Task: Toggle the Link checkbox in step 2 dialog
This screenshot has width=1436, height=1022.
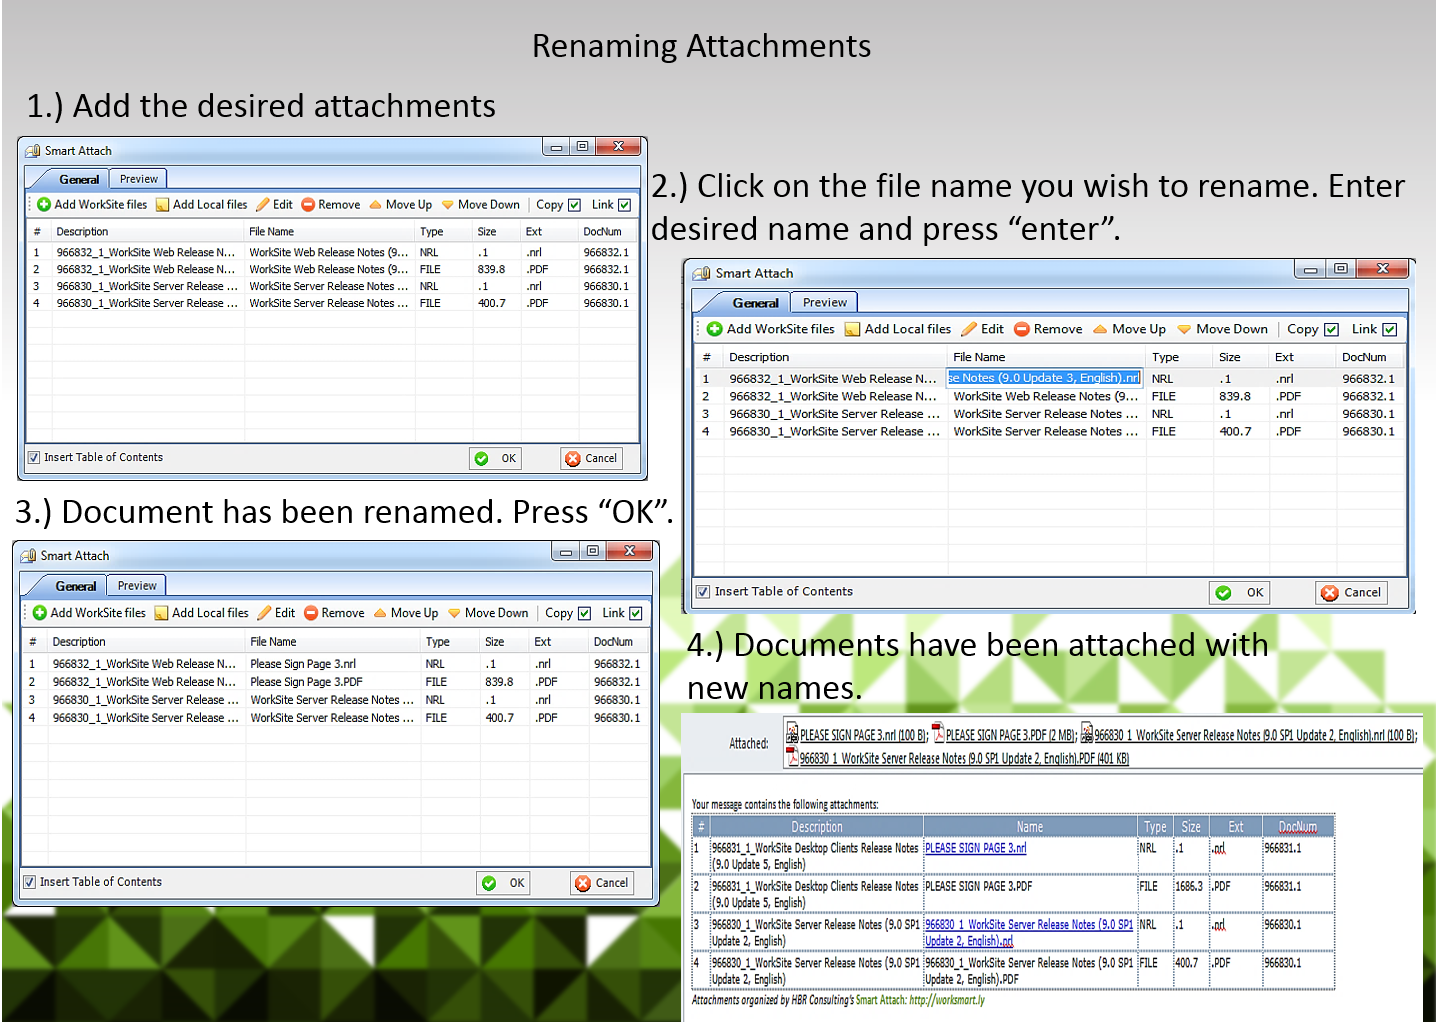Action: point(1389,329)
